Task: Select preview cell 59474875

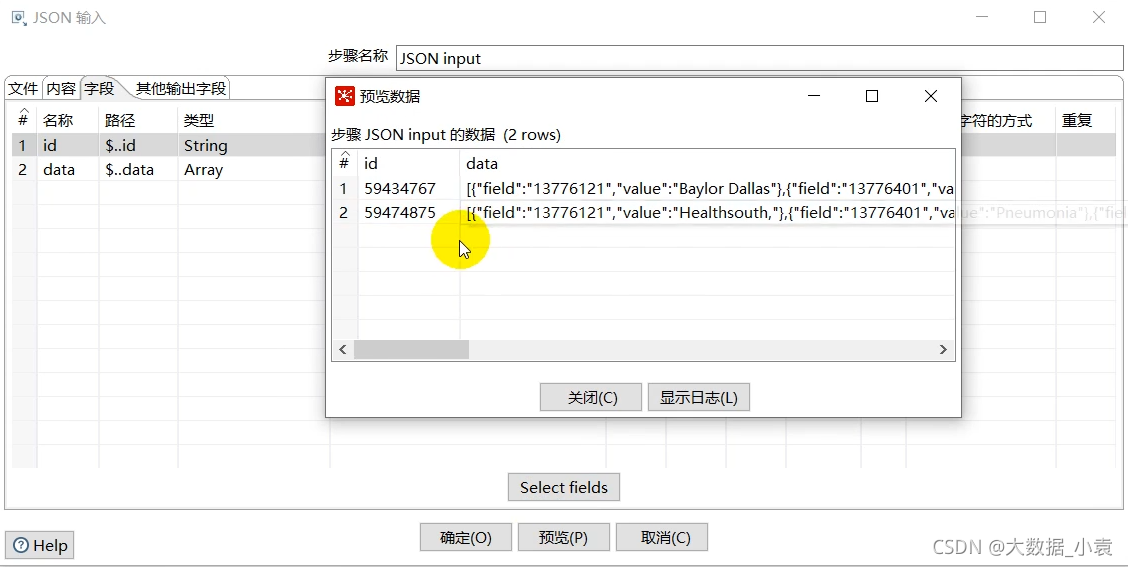Action: coord(409,213)
